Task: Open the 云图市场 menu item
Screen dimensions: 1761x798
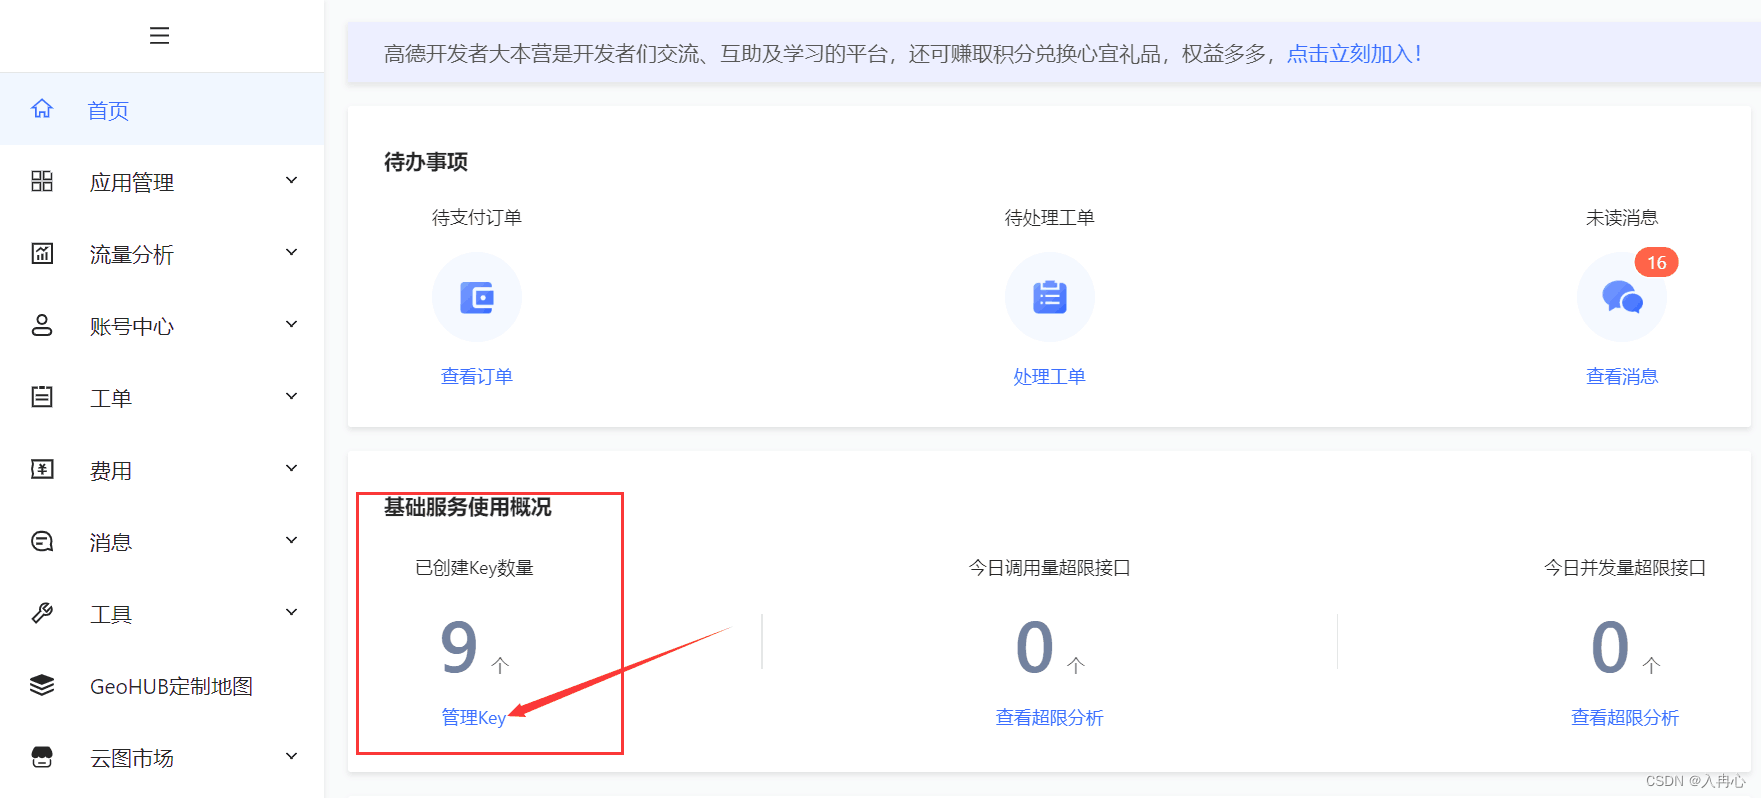Action: coord(162,757)
